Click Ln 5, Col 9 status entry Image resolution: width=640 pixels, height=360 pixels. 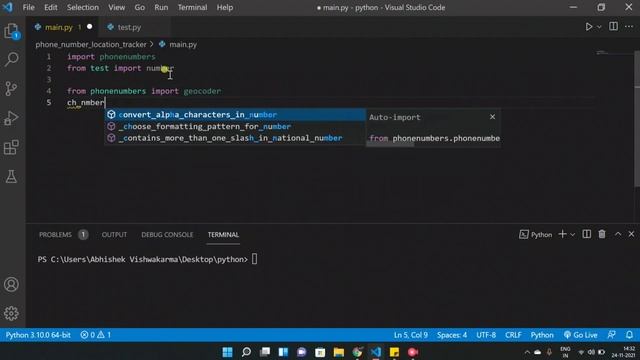pyautogui.click(x=411, y=335)
